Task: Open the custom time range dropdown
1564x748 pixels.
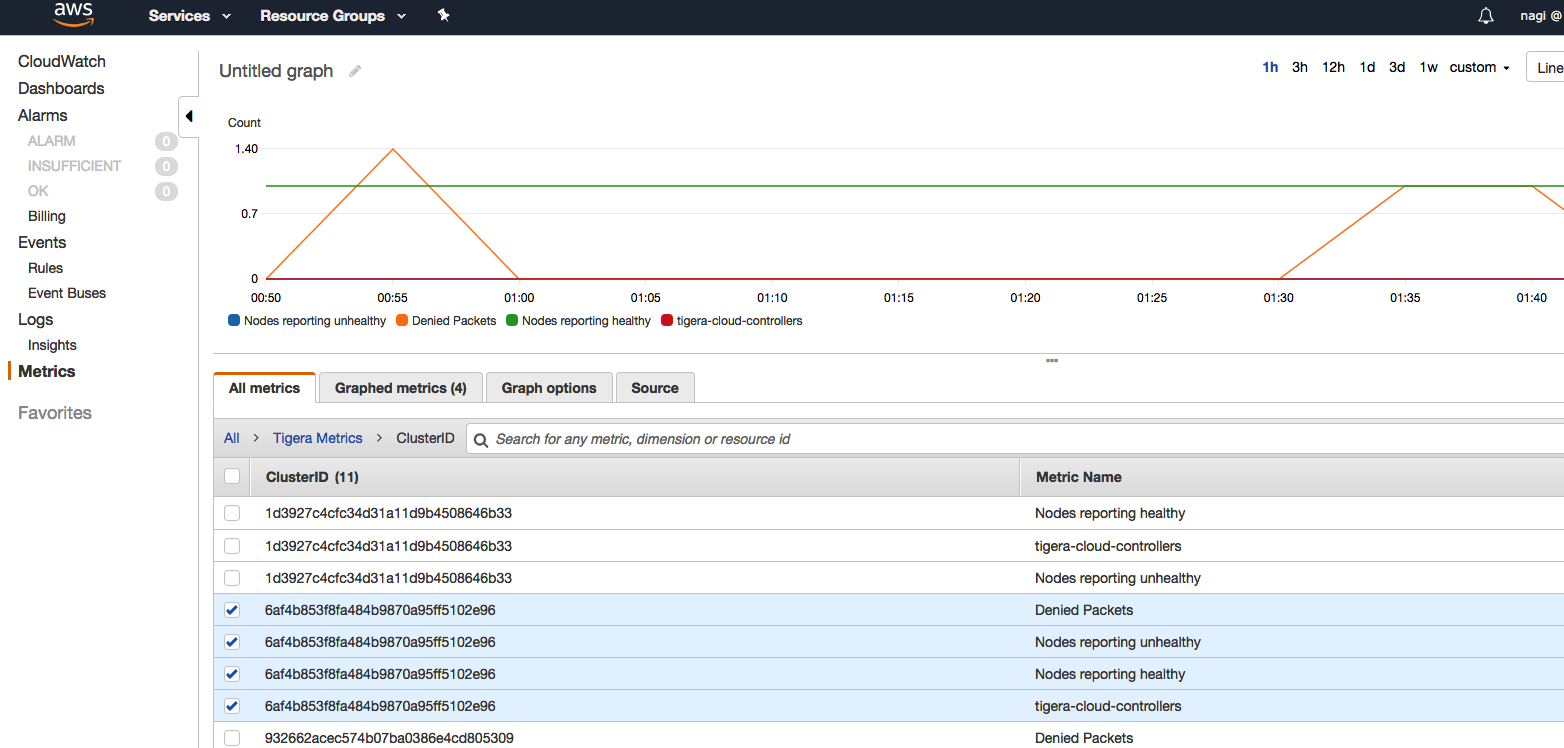Action: (x=1479, y=67)
